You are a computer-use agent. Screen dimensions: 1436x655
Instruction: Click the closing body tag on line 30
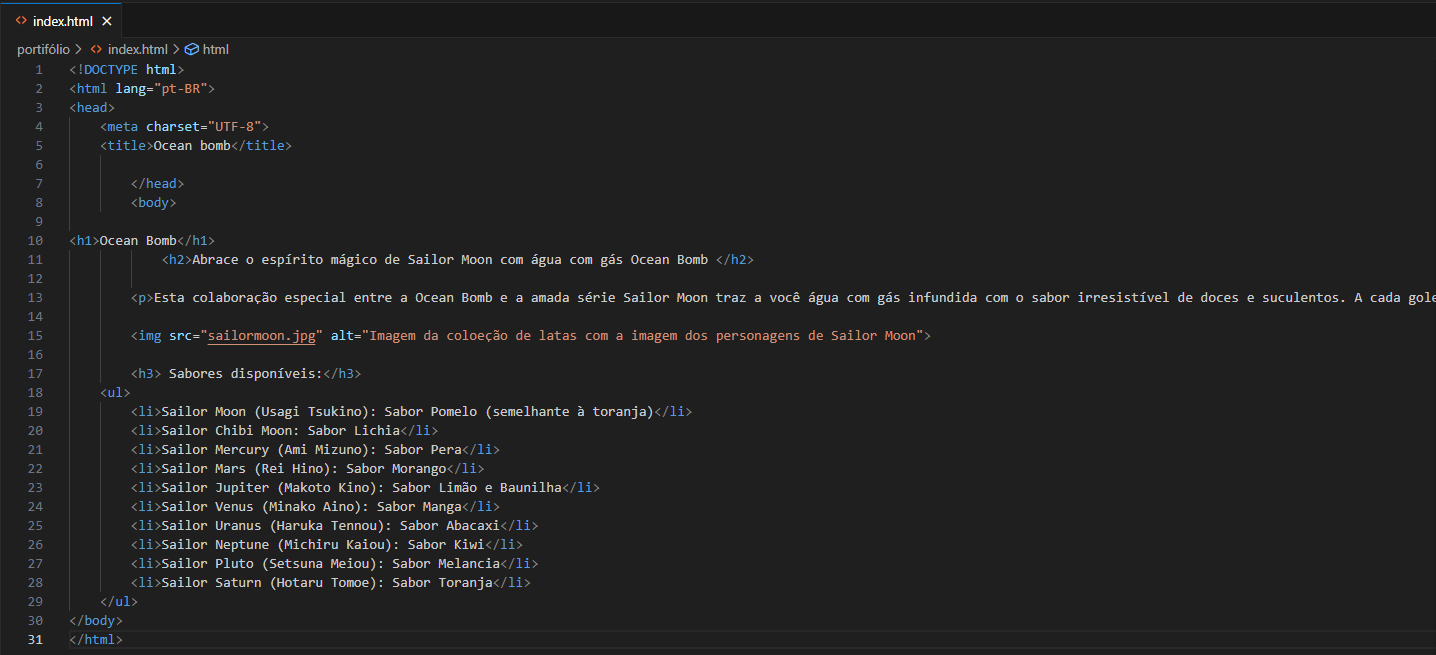pyautogui.click(x=95, y=620)
